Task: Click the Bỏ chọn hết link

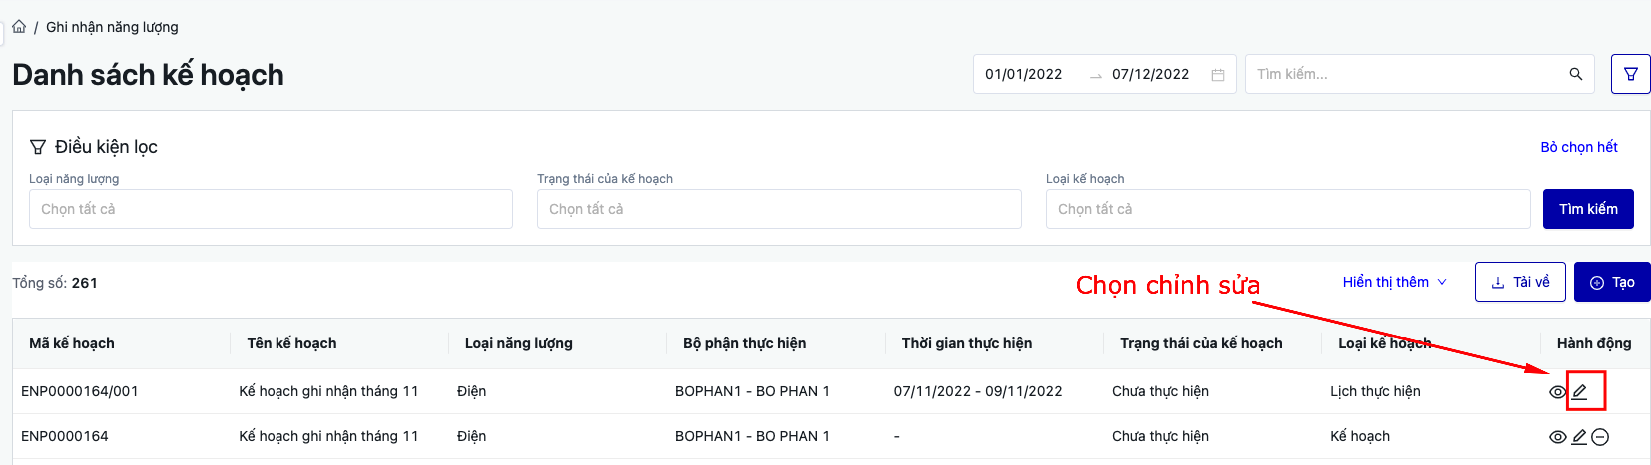Action: (x=1578, y=147)
